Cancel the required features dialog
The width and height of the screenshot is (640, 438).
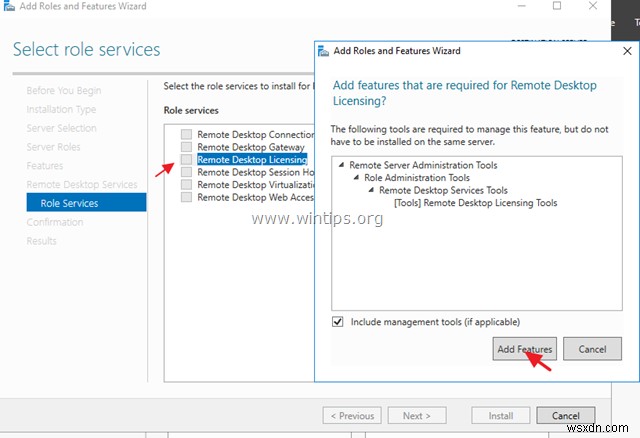point(592,349)
